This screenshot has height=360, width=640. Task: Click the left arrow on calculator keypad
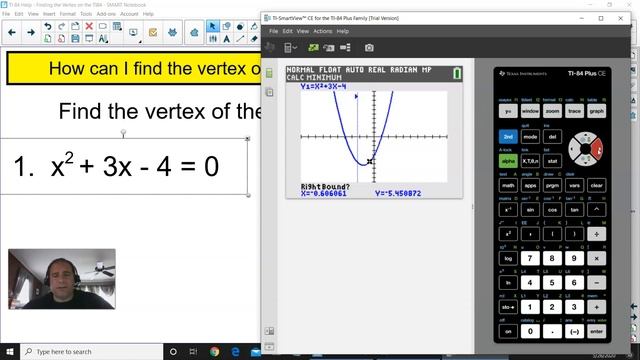point(573,149)
